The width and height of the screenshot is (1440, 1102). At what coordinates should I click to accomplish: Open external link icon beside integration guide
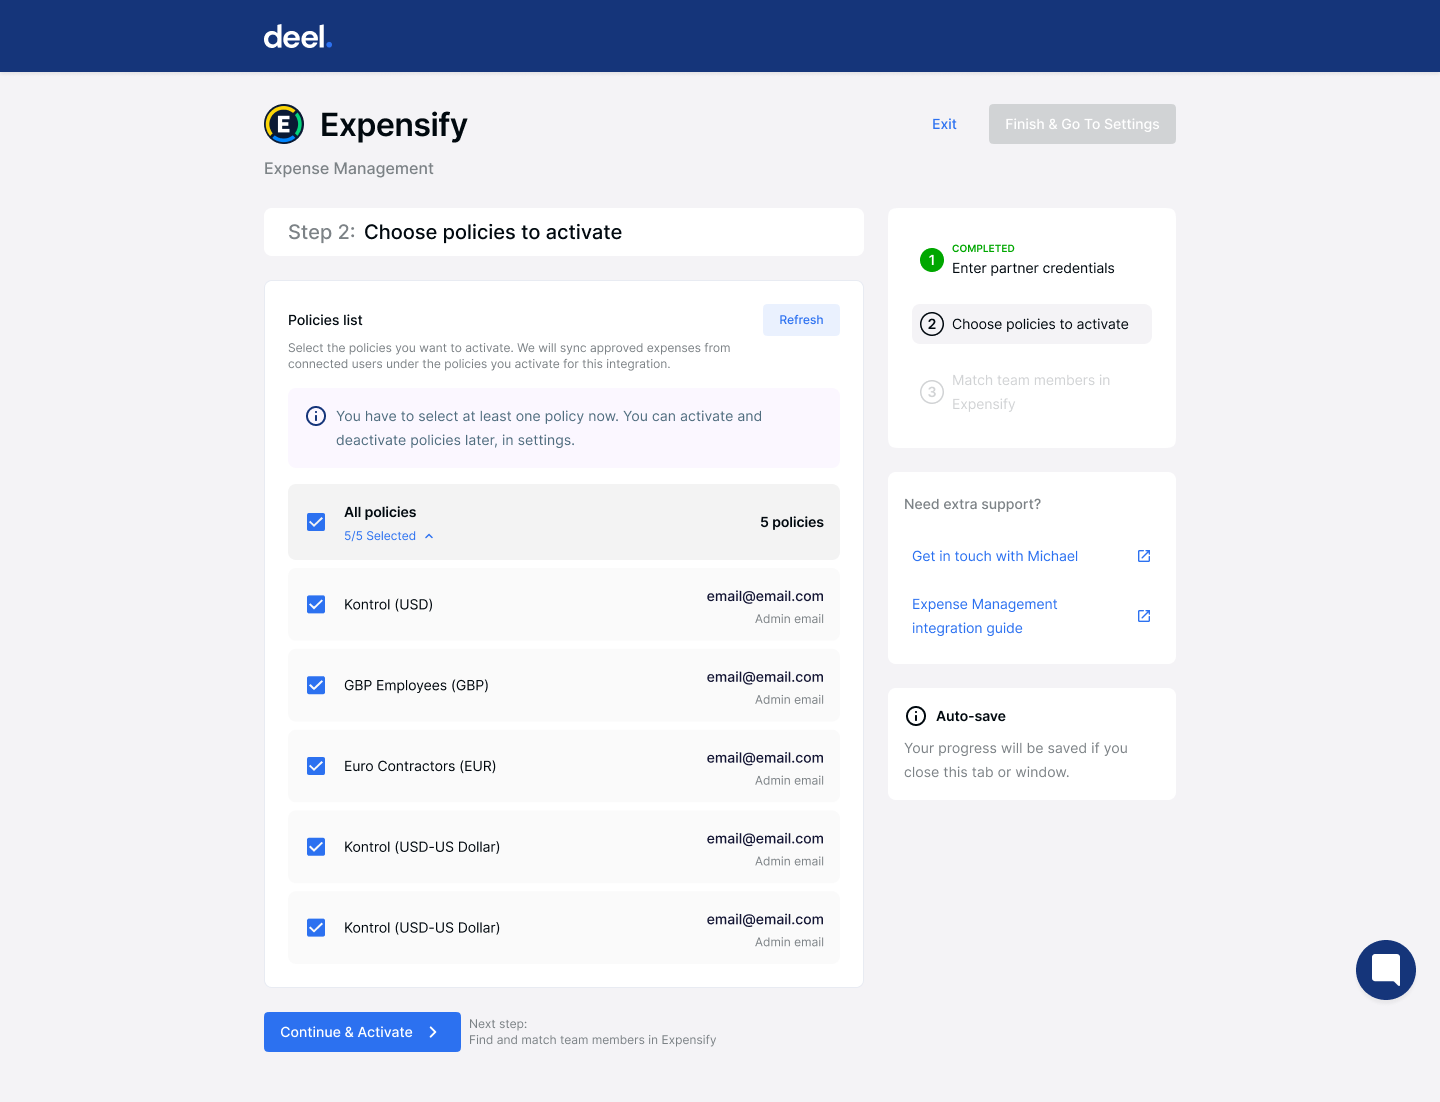tap(1144, 616)
